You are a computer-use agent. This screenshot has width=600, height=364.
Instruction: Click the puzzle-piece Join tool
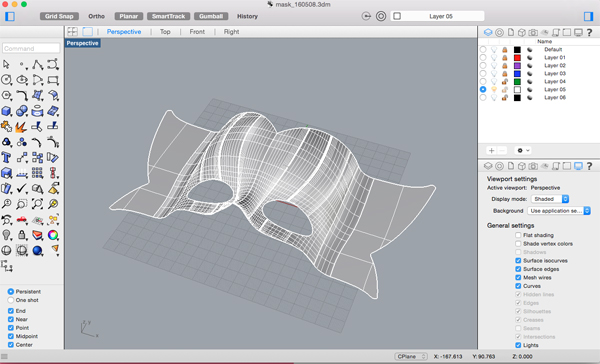tap(6, 127)
